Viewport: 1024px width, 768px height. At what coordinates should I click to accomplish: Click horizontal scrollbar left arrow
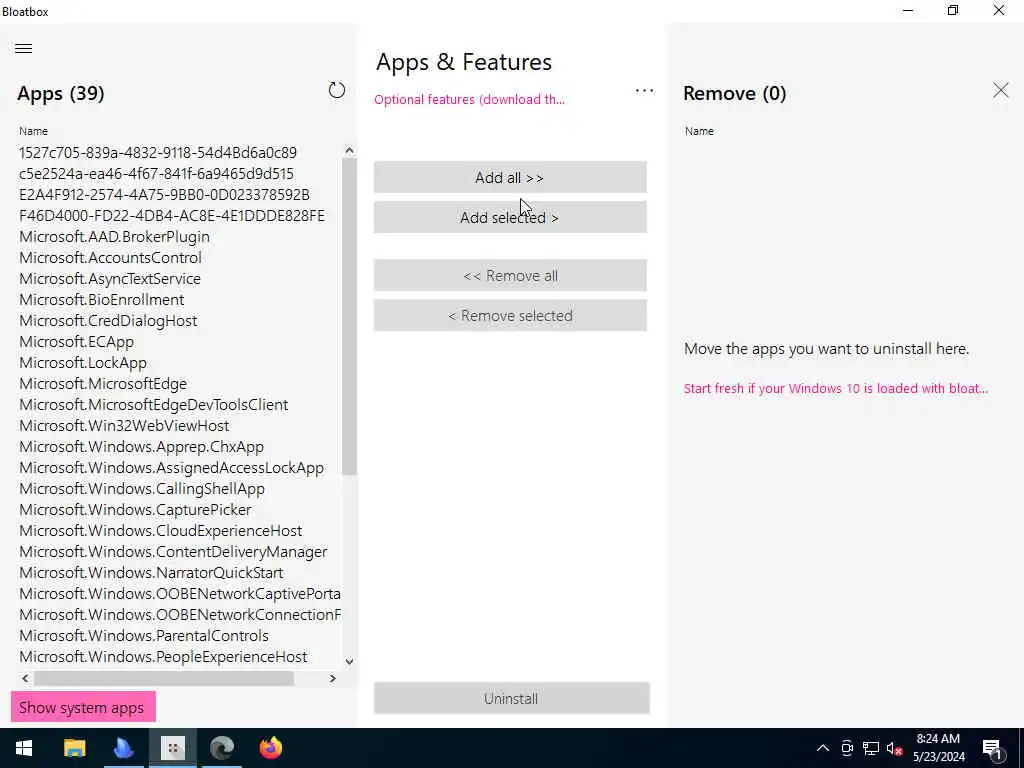pos(25,679)
